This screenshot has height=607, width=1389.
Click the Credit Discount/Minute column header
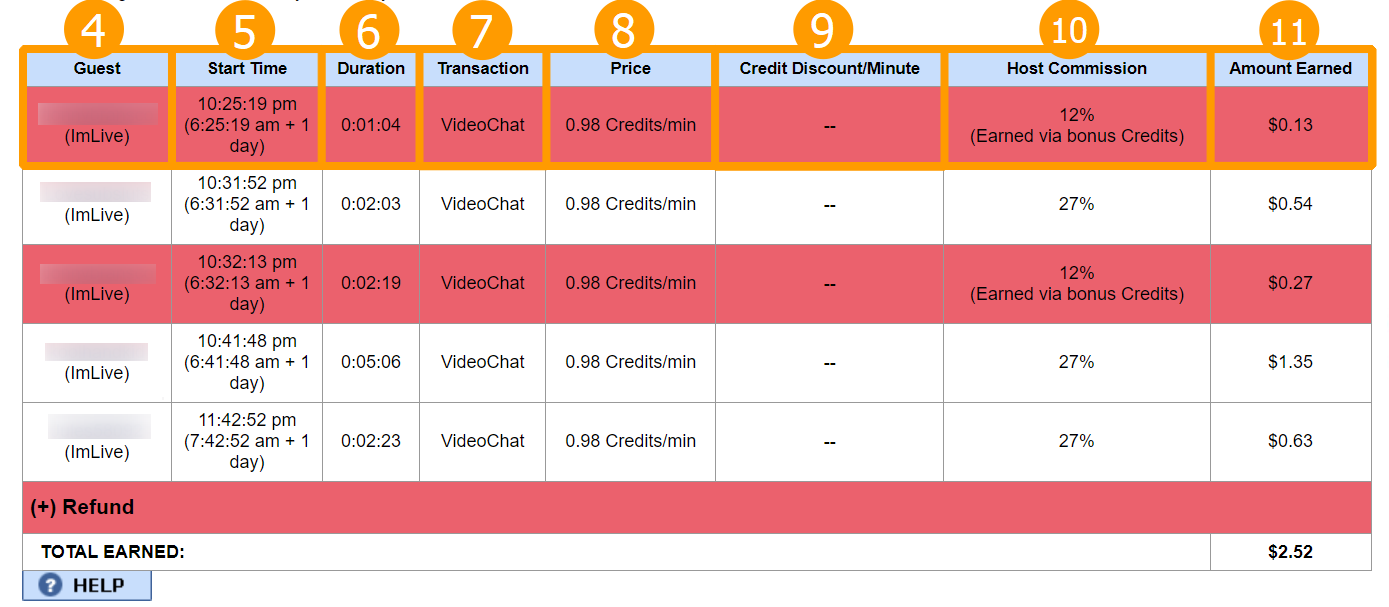(829, 69)
